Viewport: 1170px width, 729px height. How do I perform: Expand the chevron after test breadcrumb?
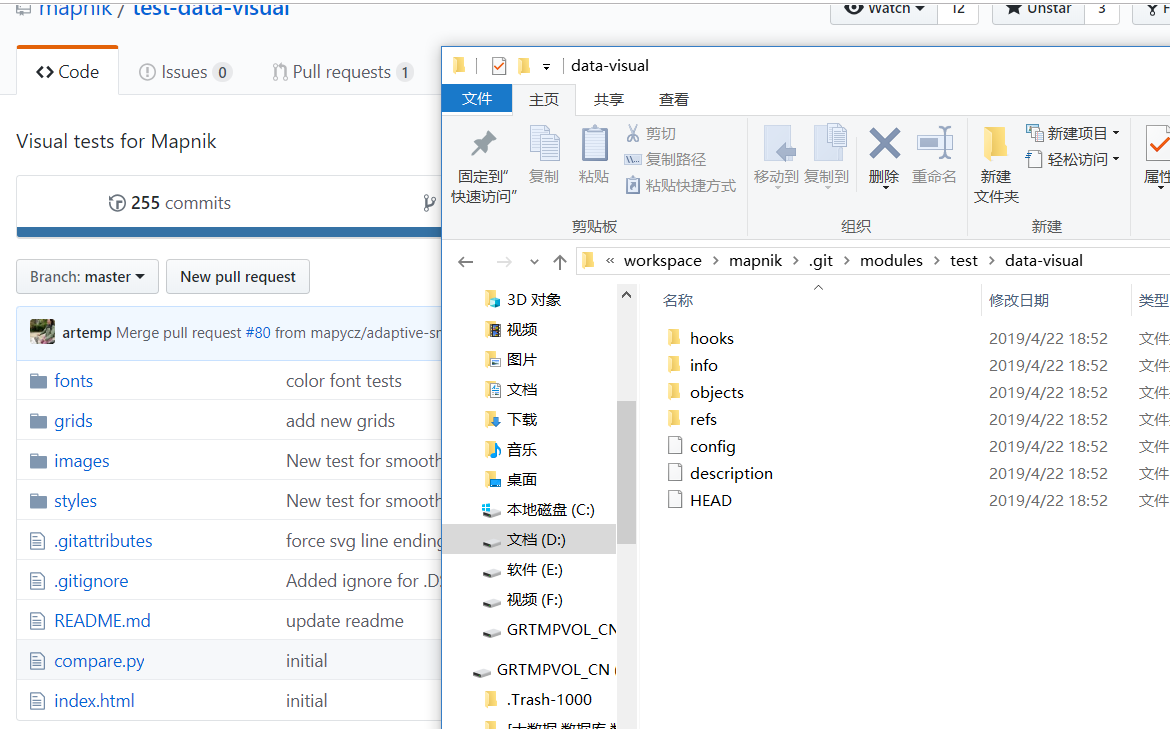tap(991, 260)
